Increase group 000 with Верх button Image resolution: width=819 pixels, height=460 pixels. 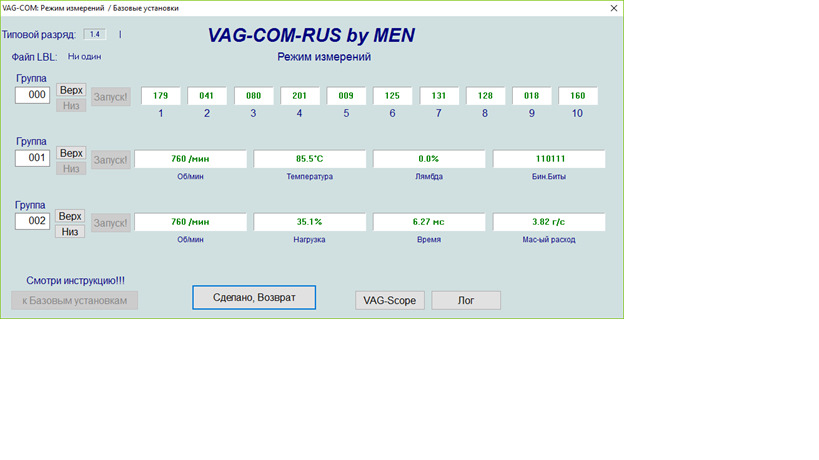pyautogui.click(x=71, y=90)
